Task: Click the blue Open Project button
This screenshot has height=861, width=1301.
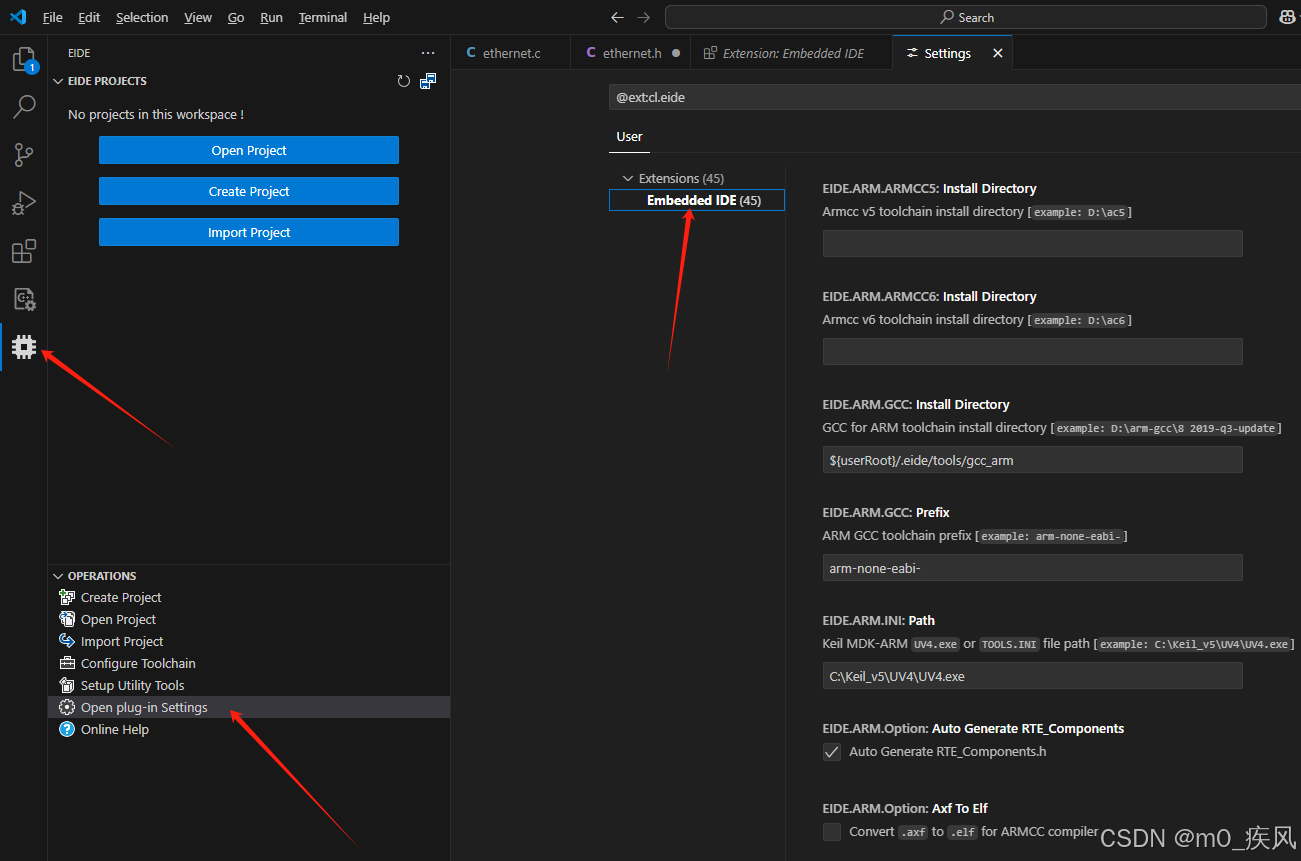Action: 249,150
